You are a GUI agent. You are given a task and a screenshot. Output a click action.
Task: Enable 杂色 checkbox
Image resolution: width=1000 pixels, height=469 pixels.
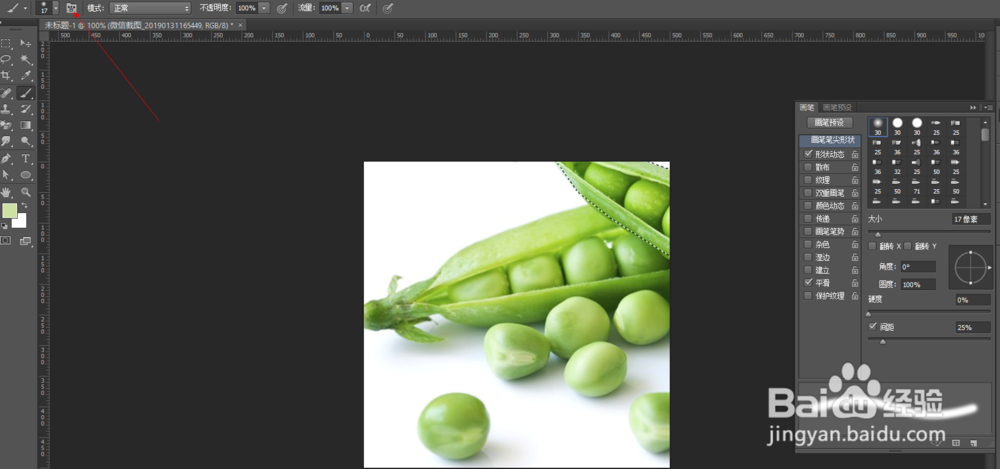(x=808, y=244)
